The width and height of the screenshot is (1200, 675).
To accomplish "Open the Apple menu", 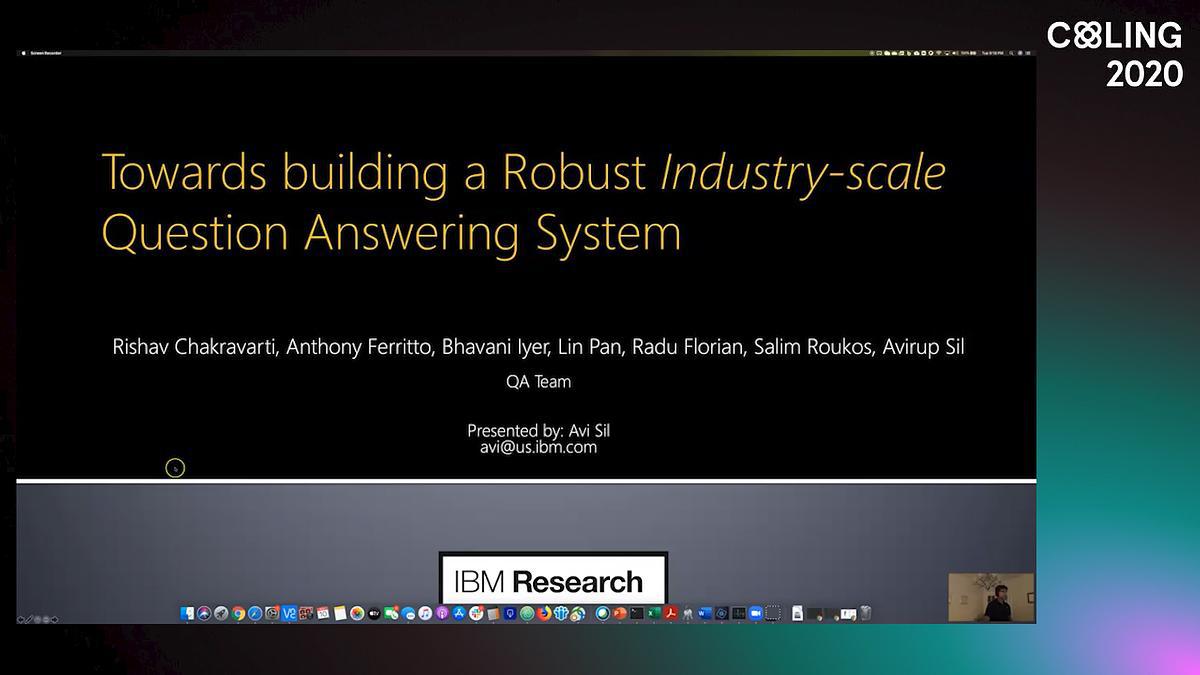I will tap(22, 53).
